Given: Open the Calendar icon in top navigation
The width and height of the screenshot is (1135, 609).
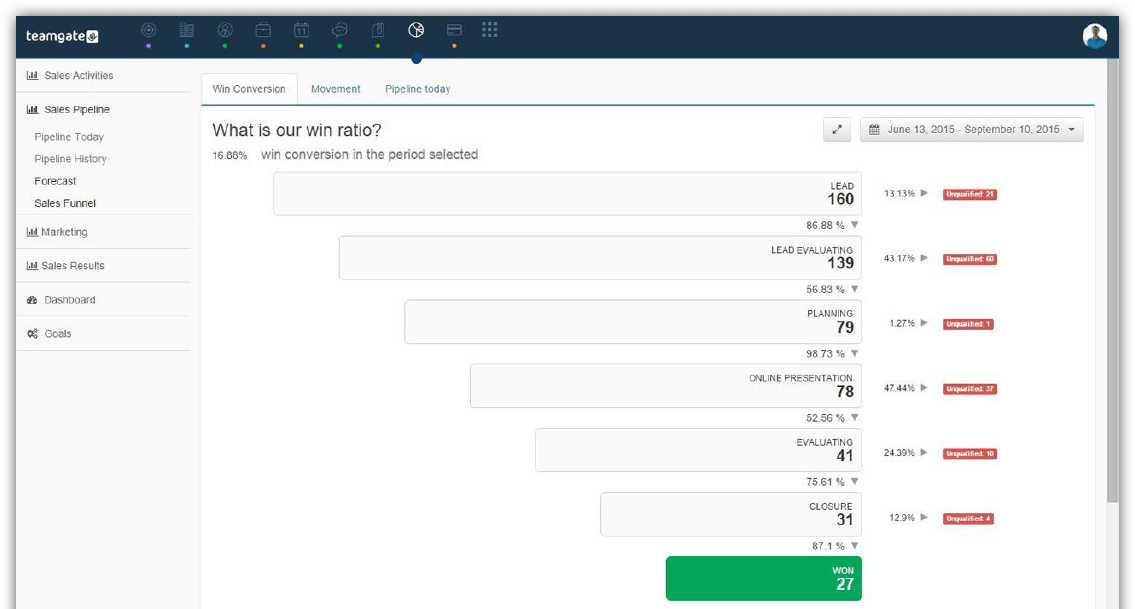Looking at the screenshot, I should [x=301, y=30].
